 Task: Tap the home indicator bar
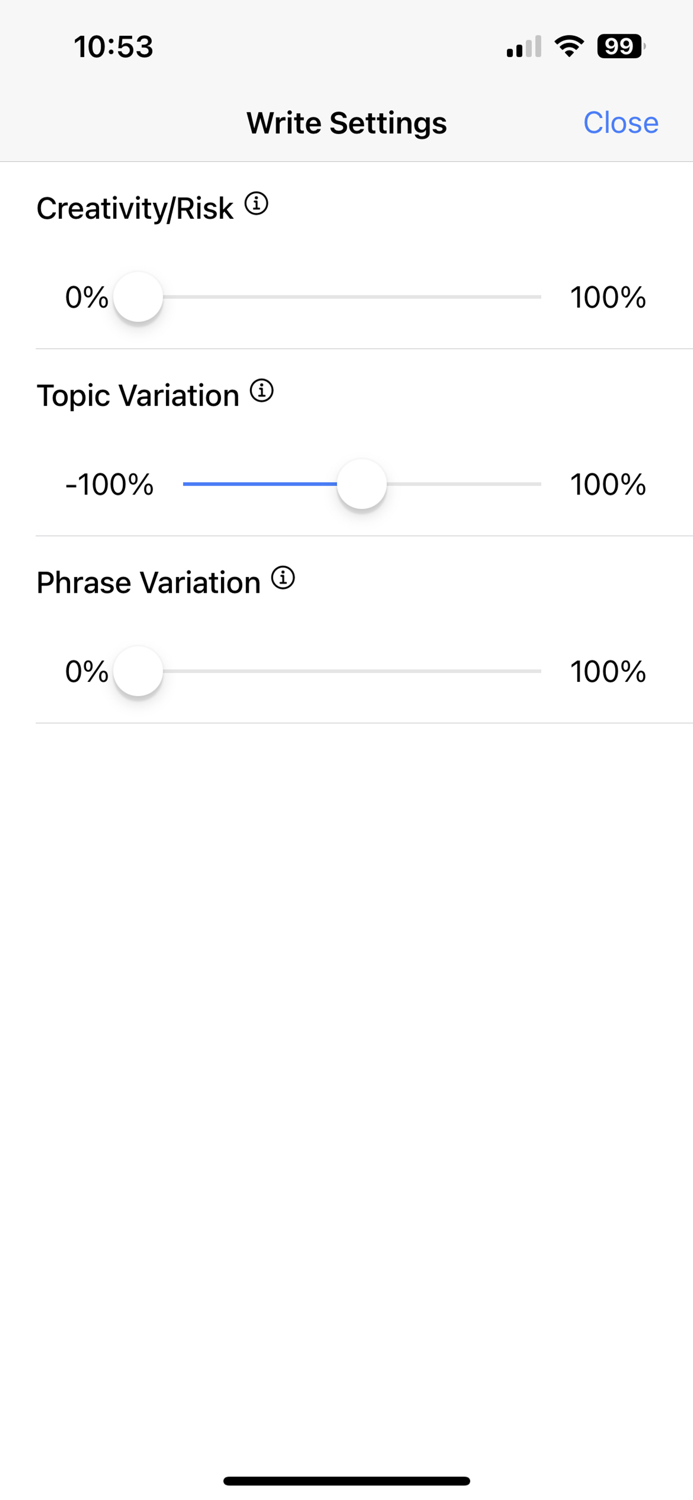click(x=346, y=1481)
